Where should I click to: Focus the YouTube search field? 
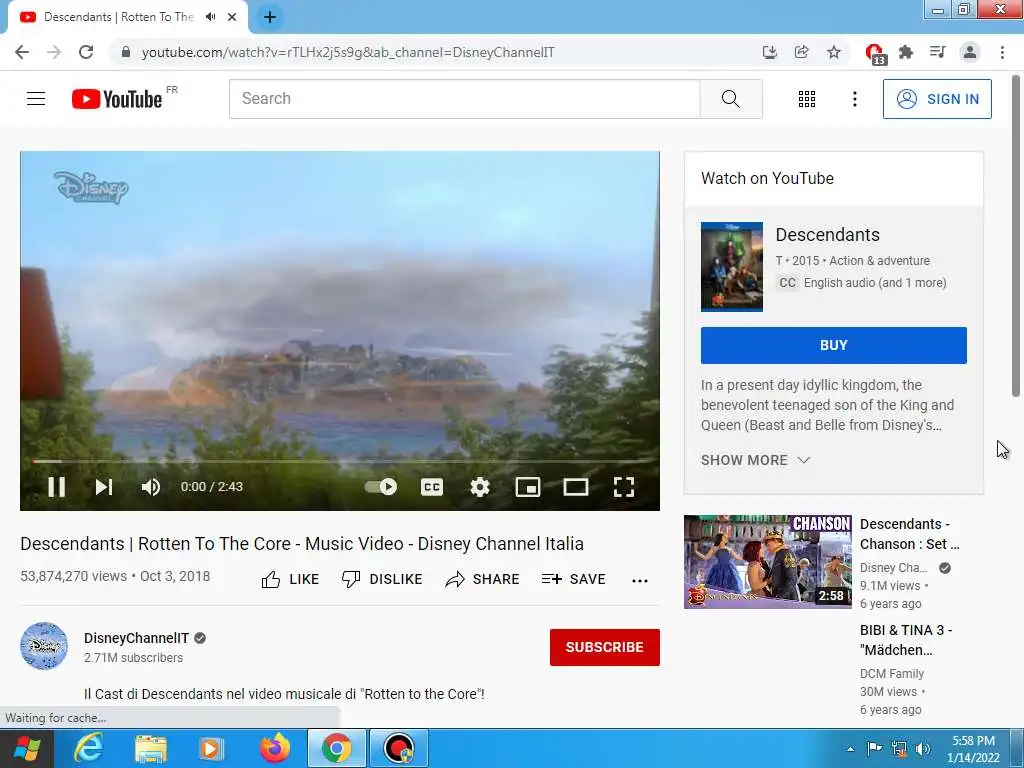pos(464,99)
